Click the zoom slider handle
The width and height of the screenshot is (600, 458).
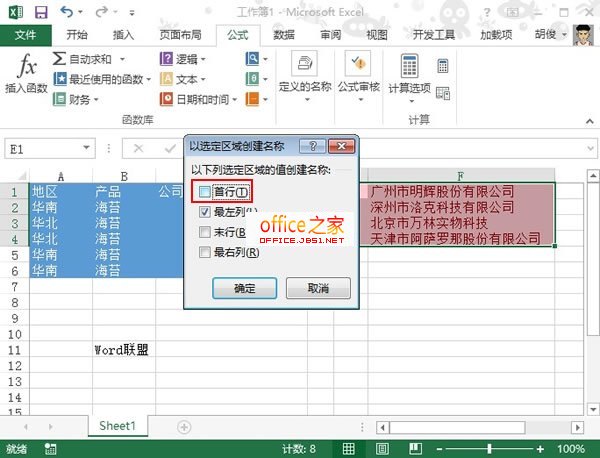[489, 448]
